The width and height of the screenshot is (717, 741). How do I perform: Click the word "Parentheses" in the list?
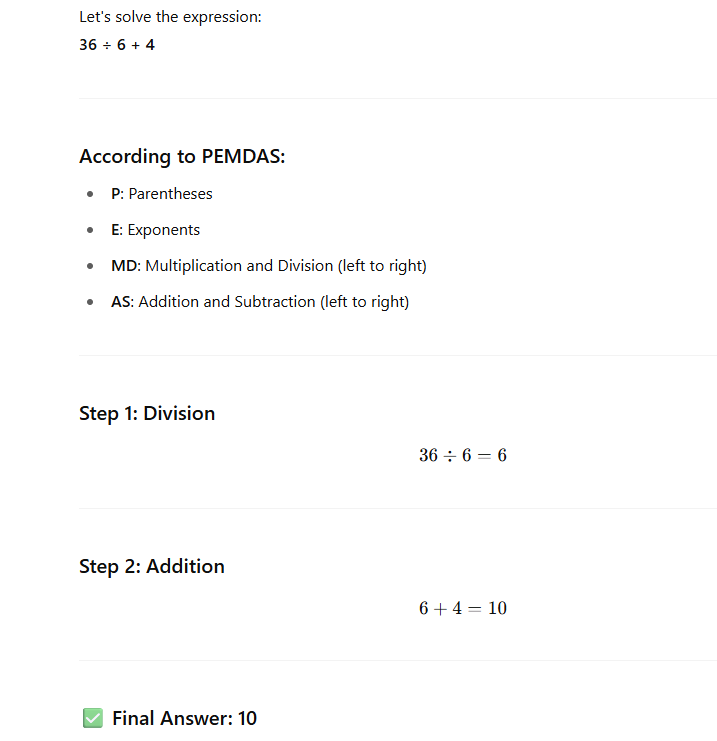pyautogui.click(x=170, y=194)
